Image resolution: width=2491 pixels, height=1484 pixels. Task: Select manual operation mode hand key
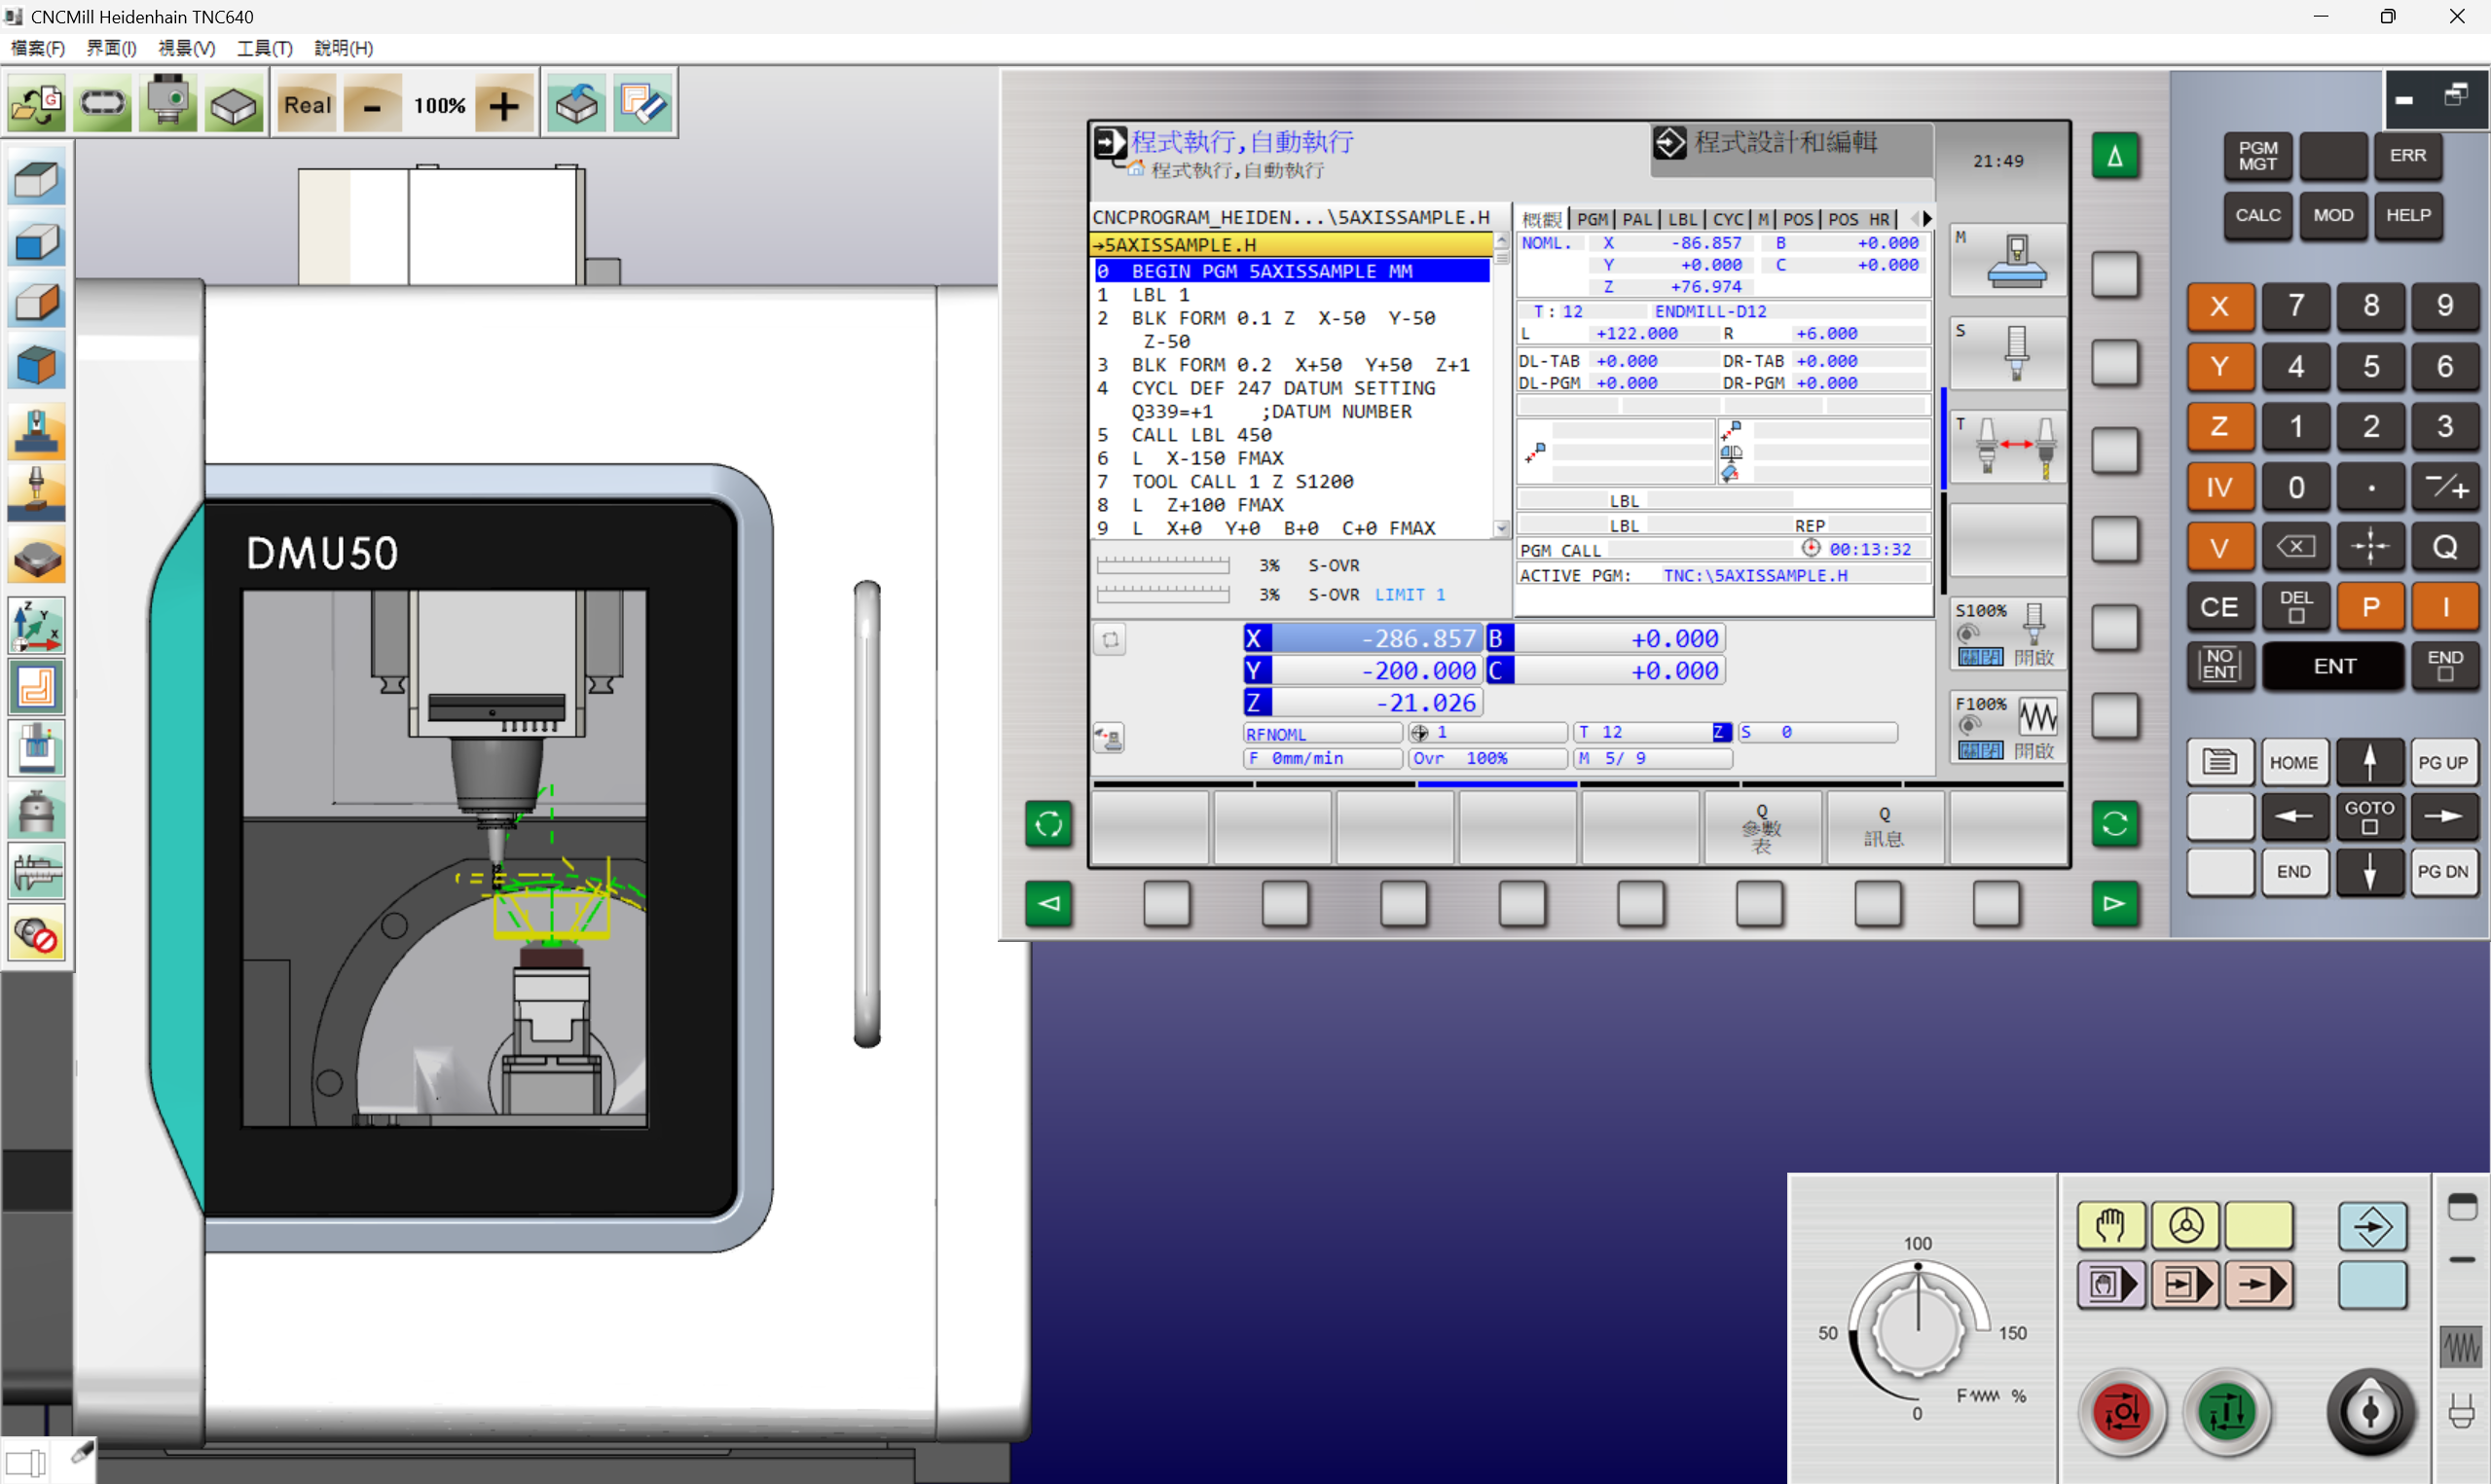tap(2111, 1225)
